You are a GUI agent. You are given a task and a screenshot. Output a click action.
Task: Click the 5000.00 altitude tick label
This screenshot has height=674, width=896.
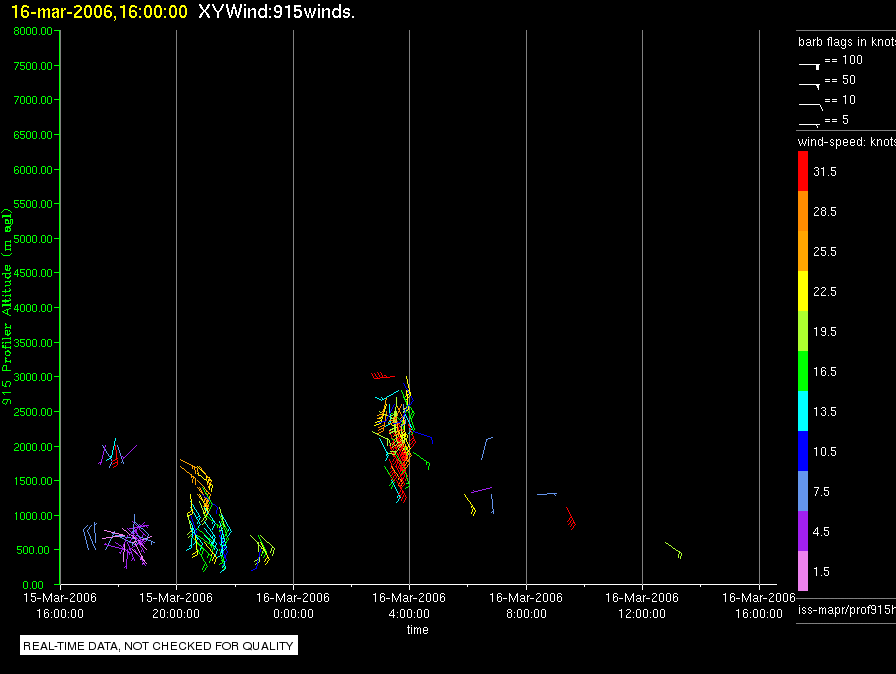pyautogui.click(x=33, y=239)
